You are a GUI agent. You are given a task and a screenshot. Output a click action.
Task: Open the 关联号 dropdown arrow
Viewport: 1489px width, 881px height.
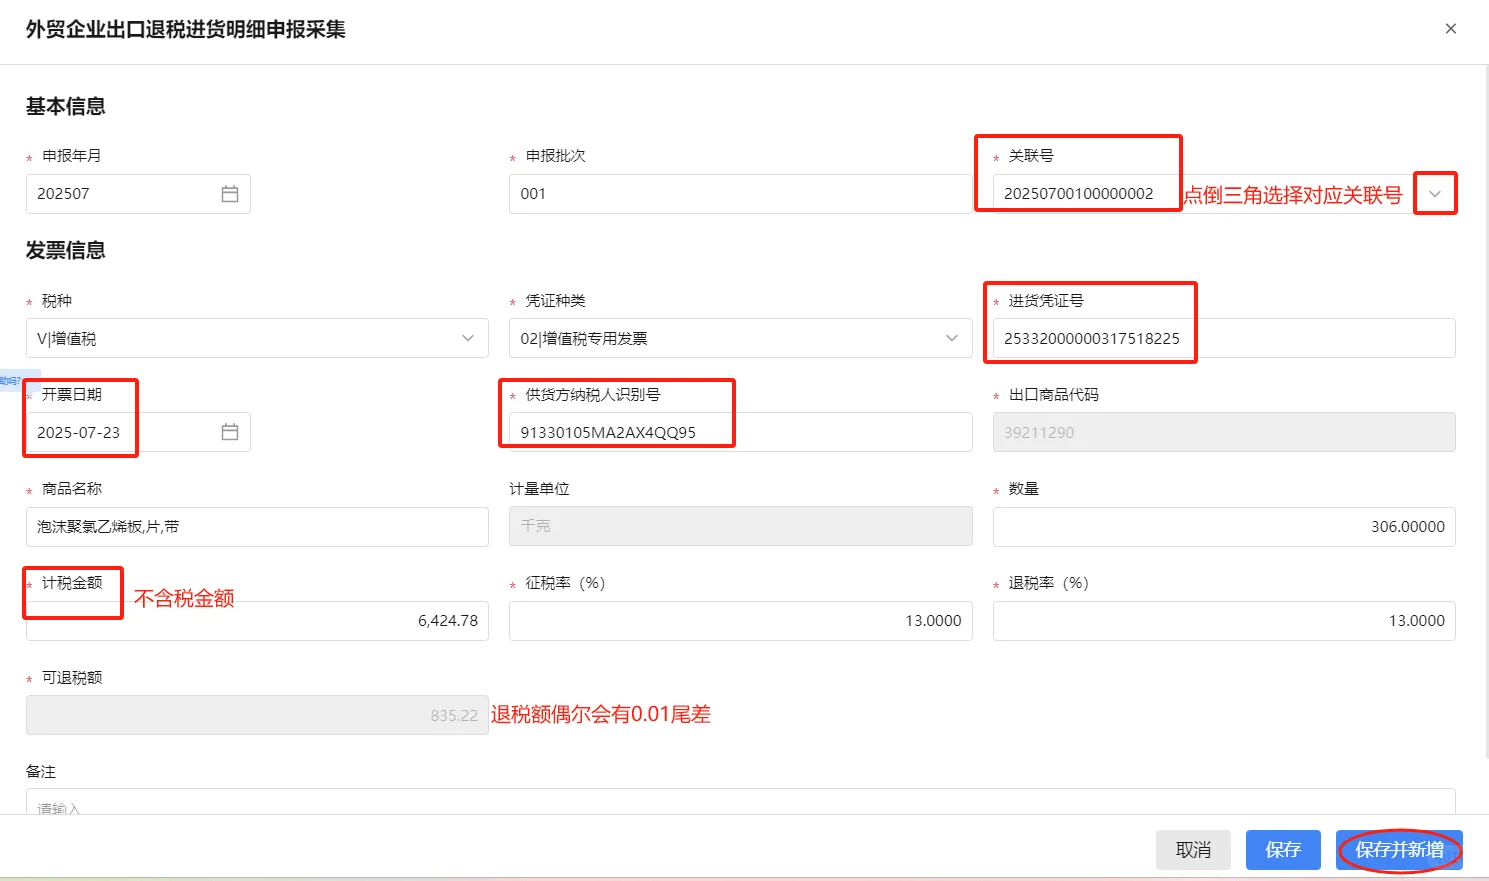pyautogui.click(x=1435, y=193)
